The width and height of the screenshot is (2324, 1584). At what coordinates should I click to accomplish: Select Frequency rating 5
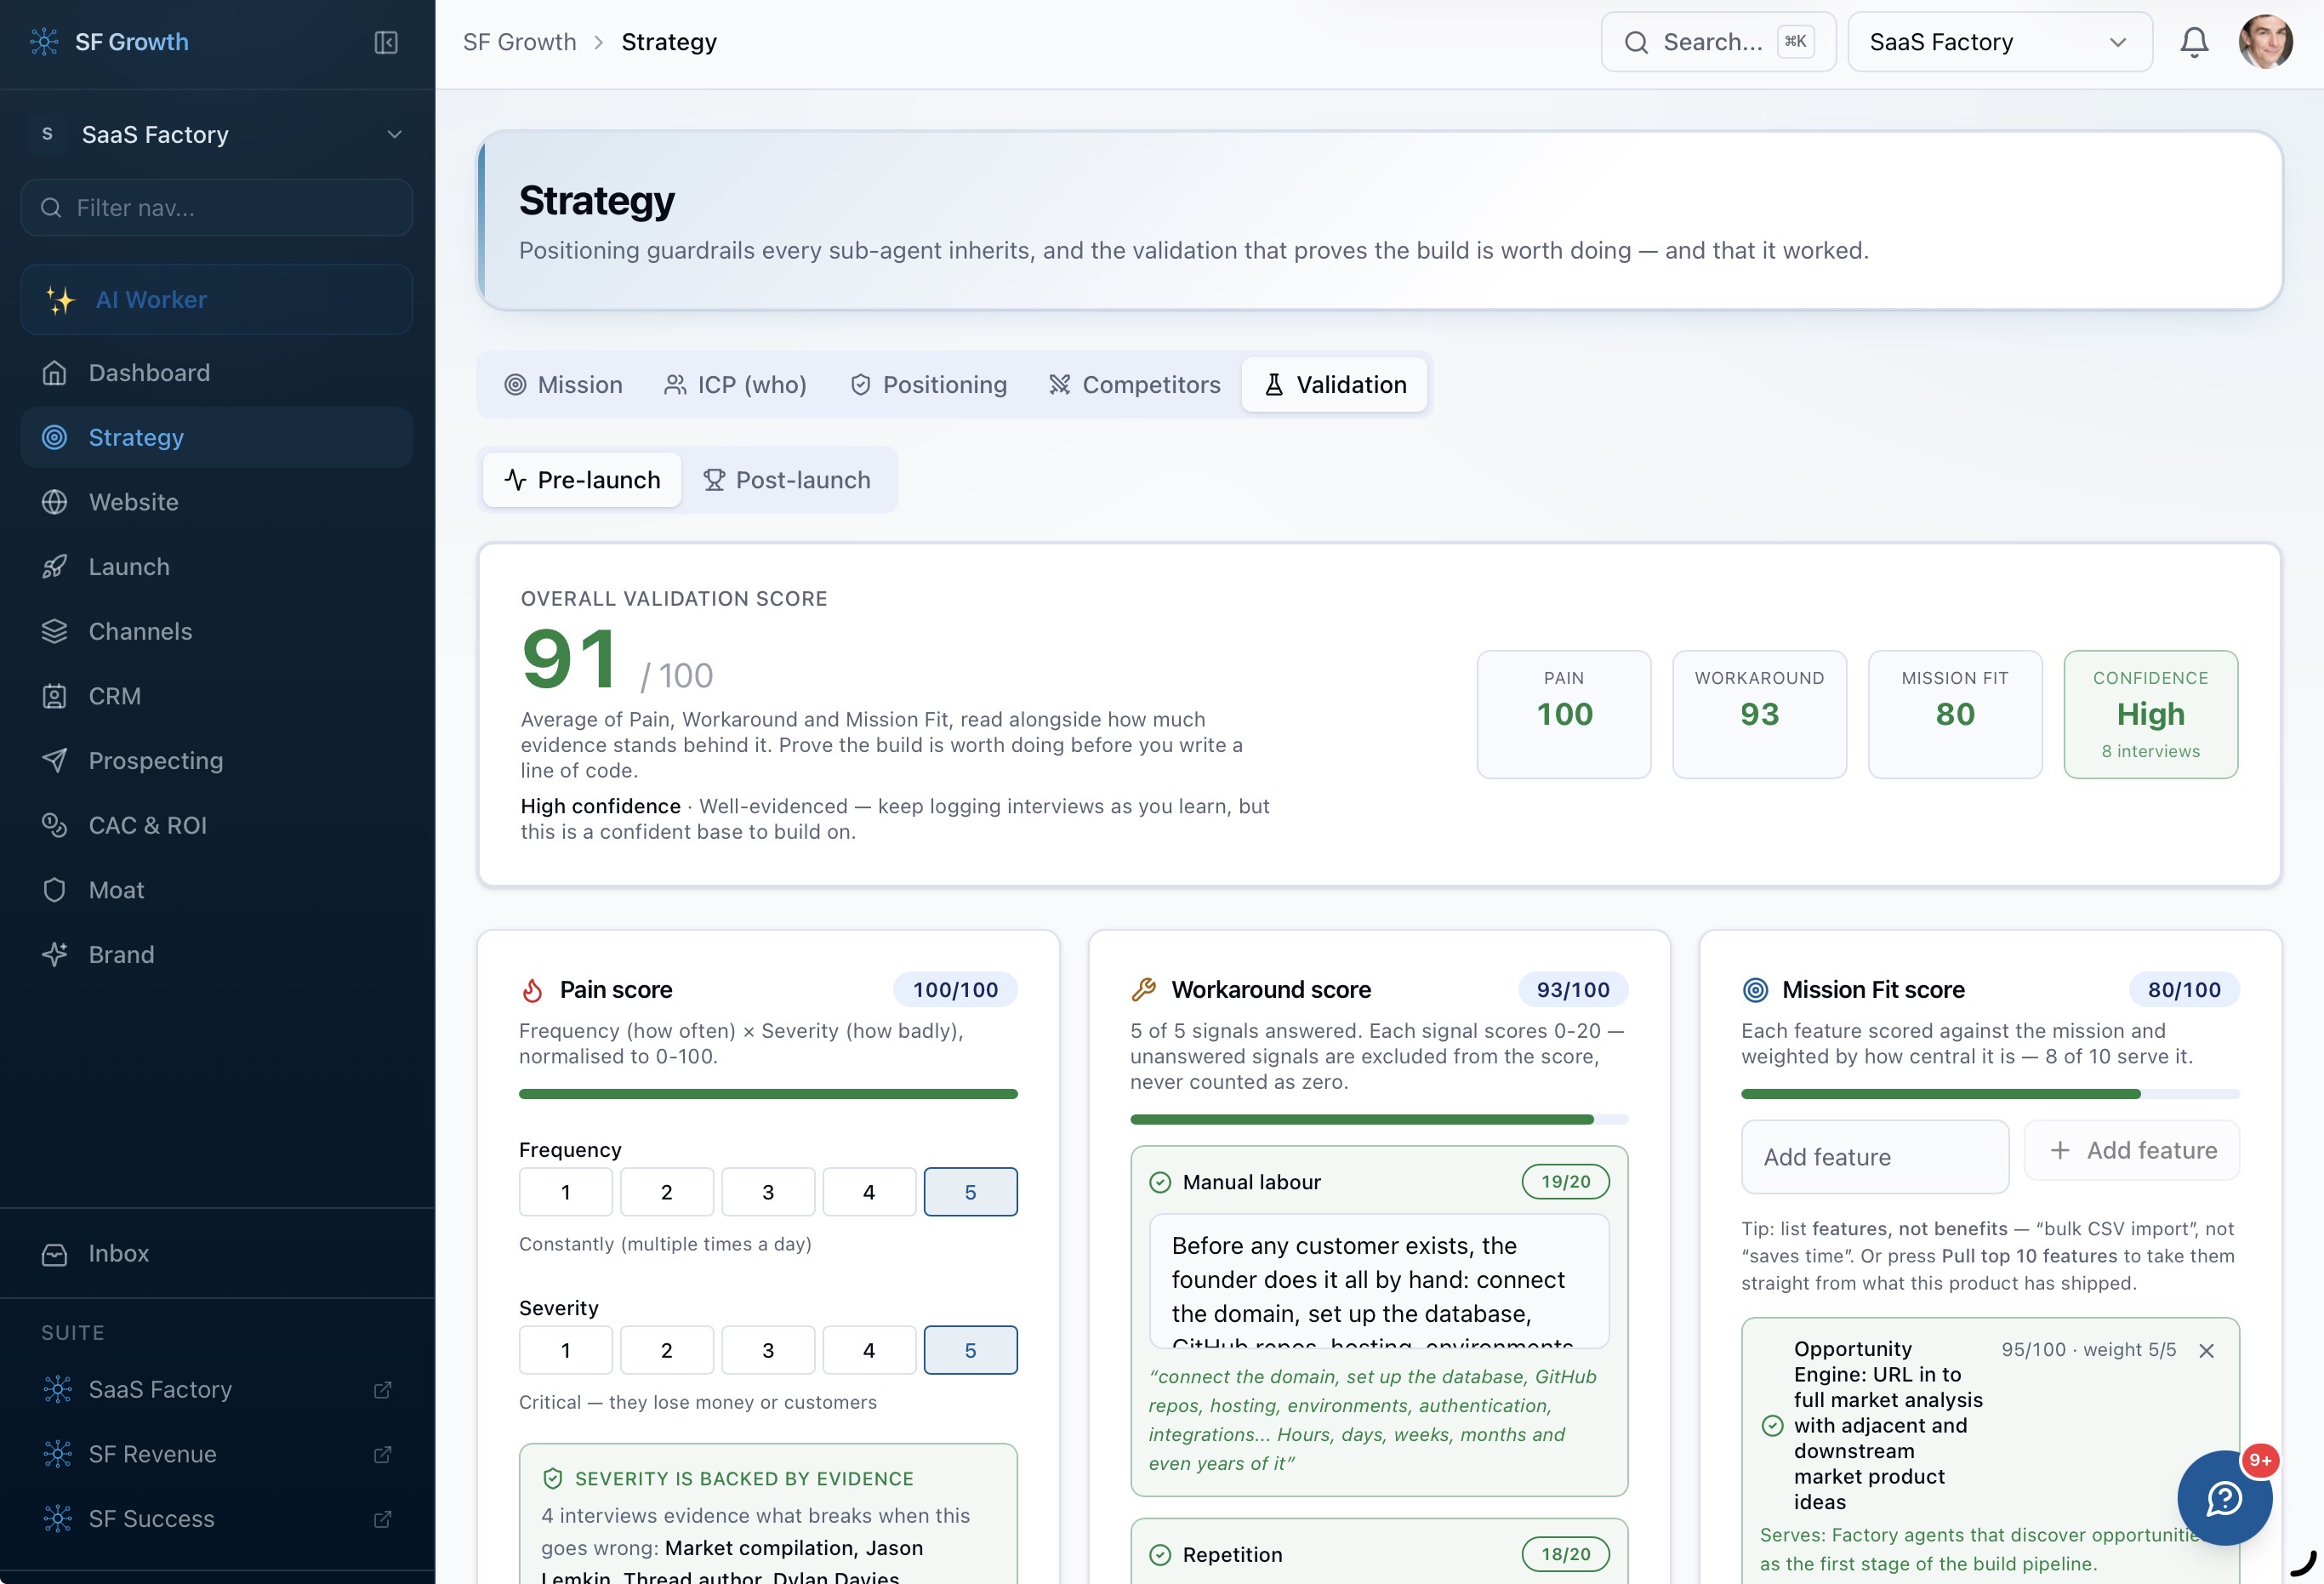[x=970, y=1192]
